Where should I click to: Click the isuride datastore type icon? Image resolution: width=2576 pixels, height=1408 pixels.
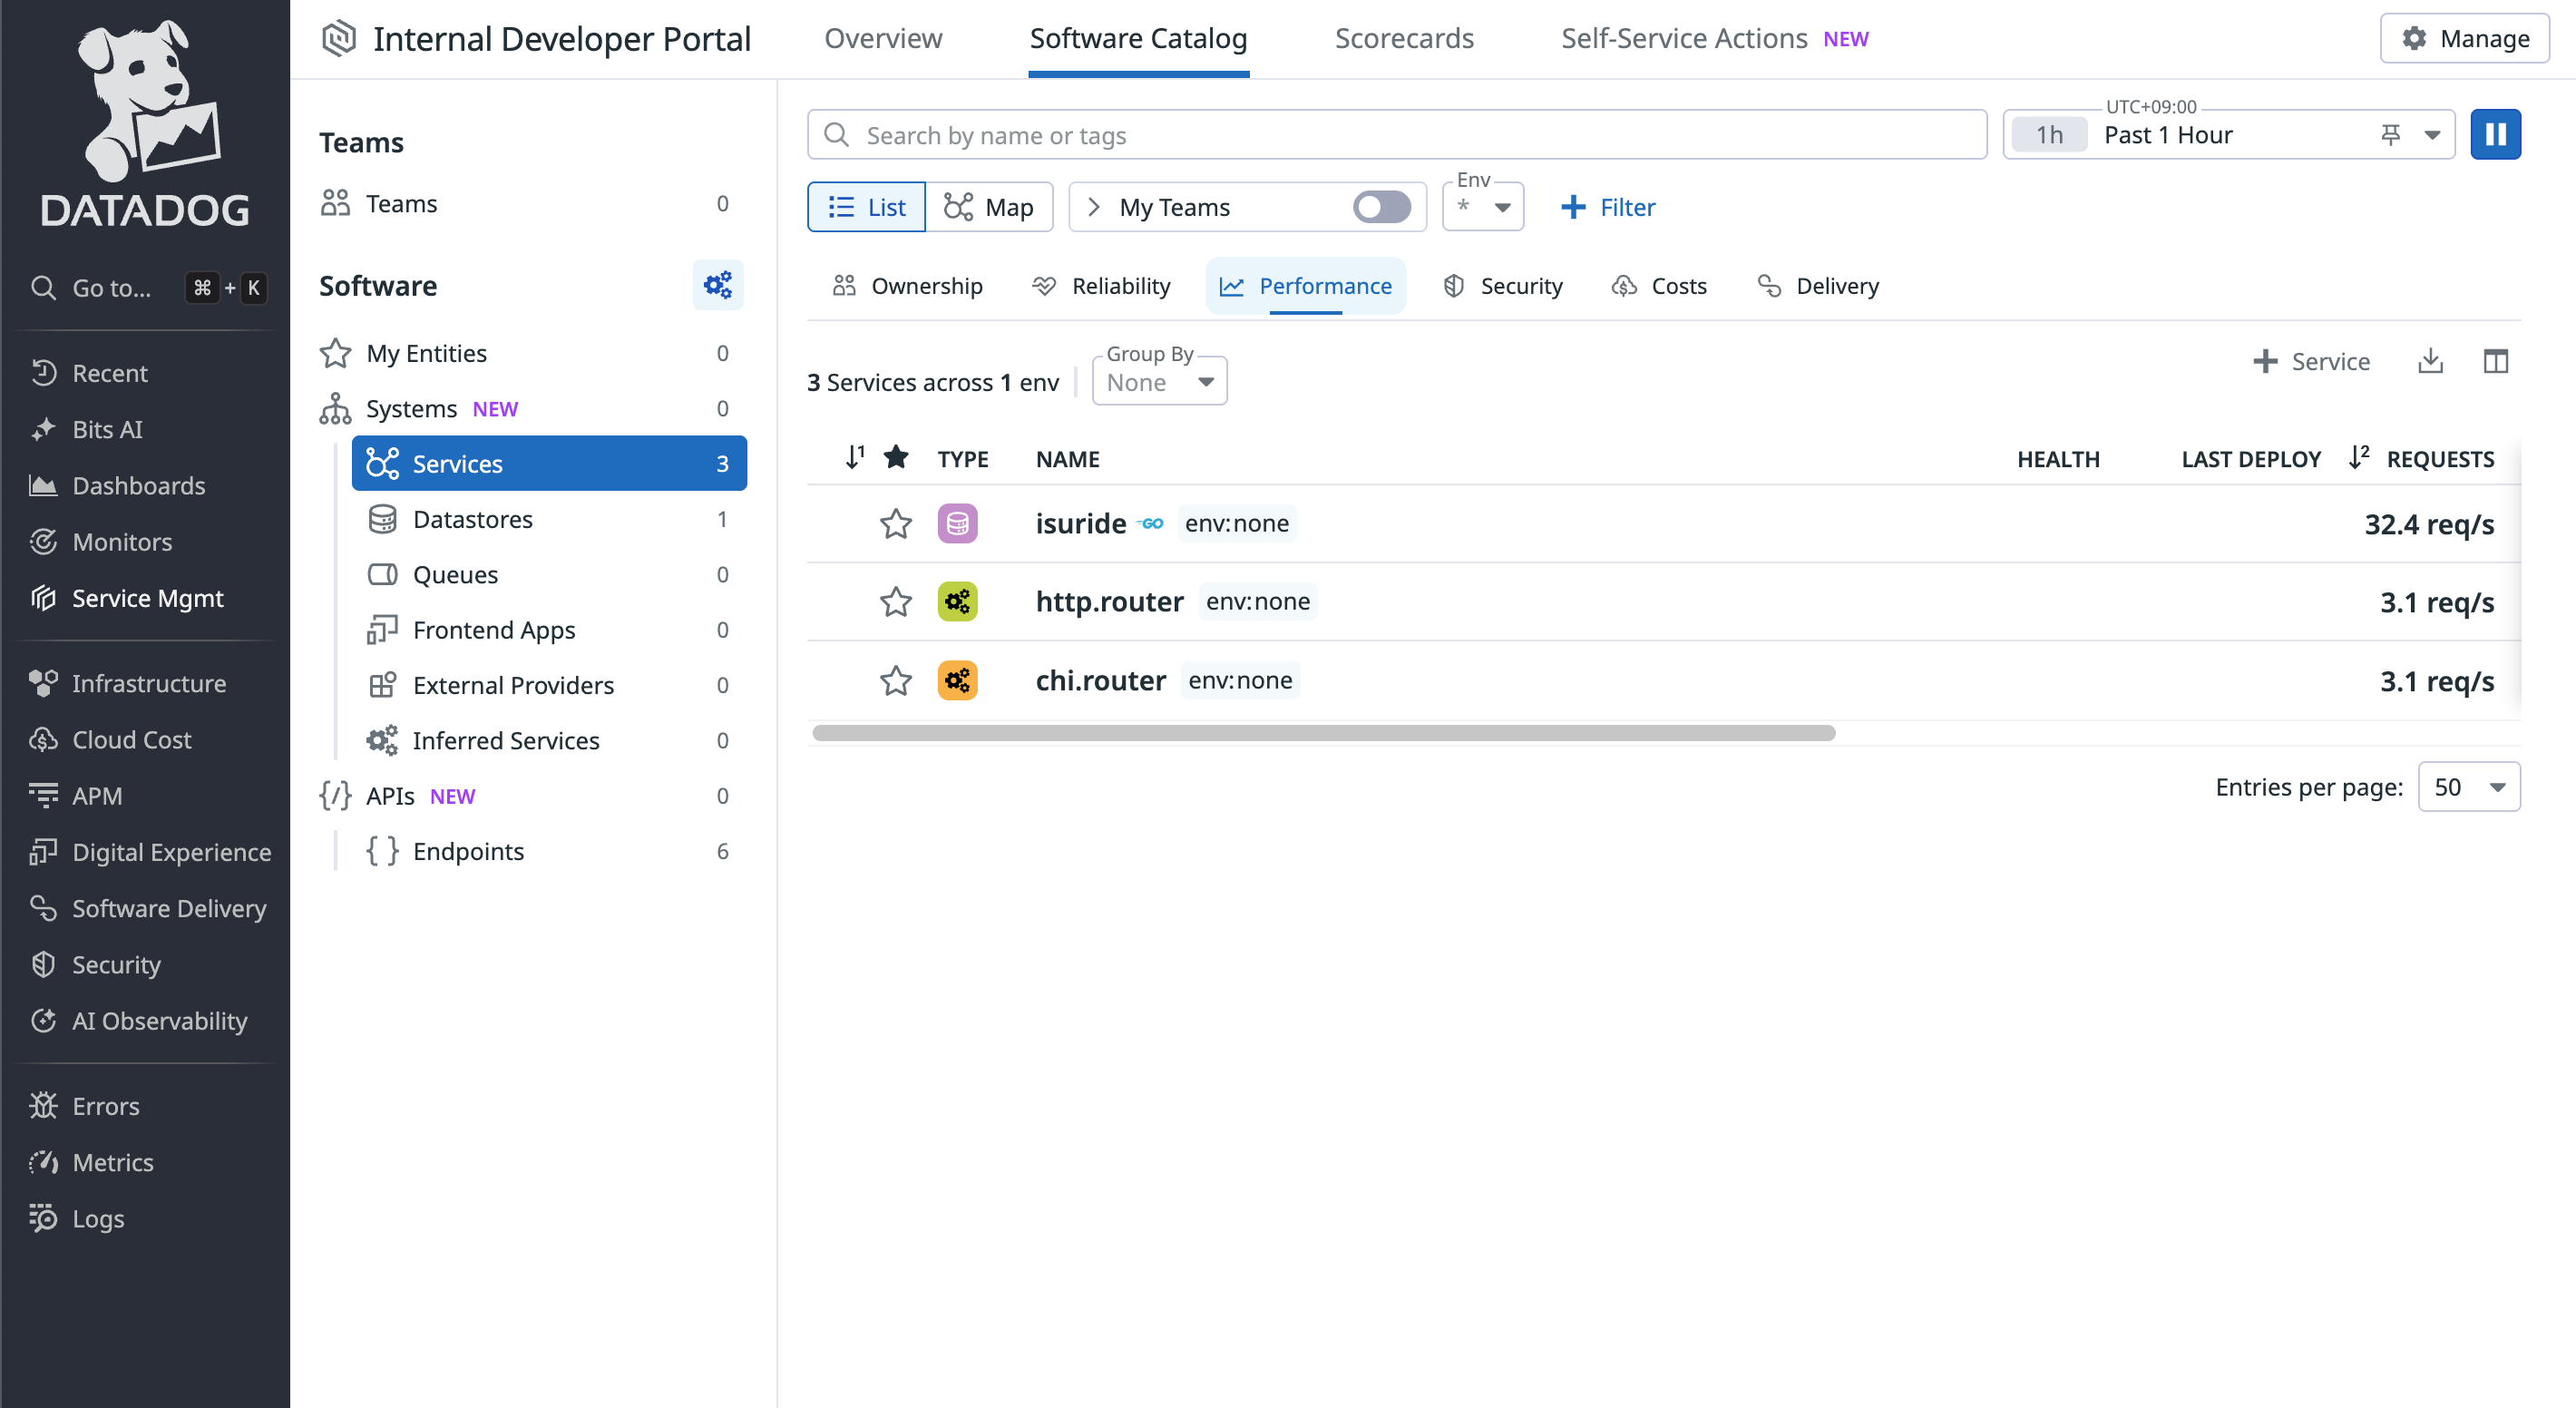click(x=957, y=523)
